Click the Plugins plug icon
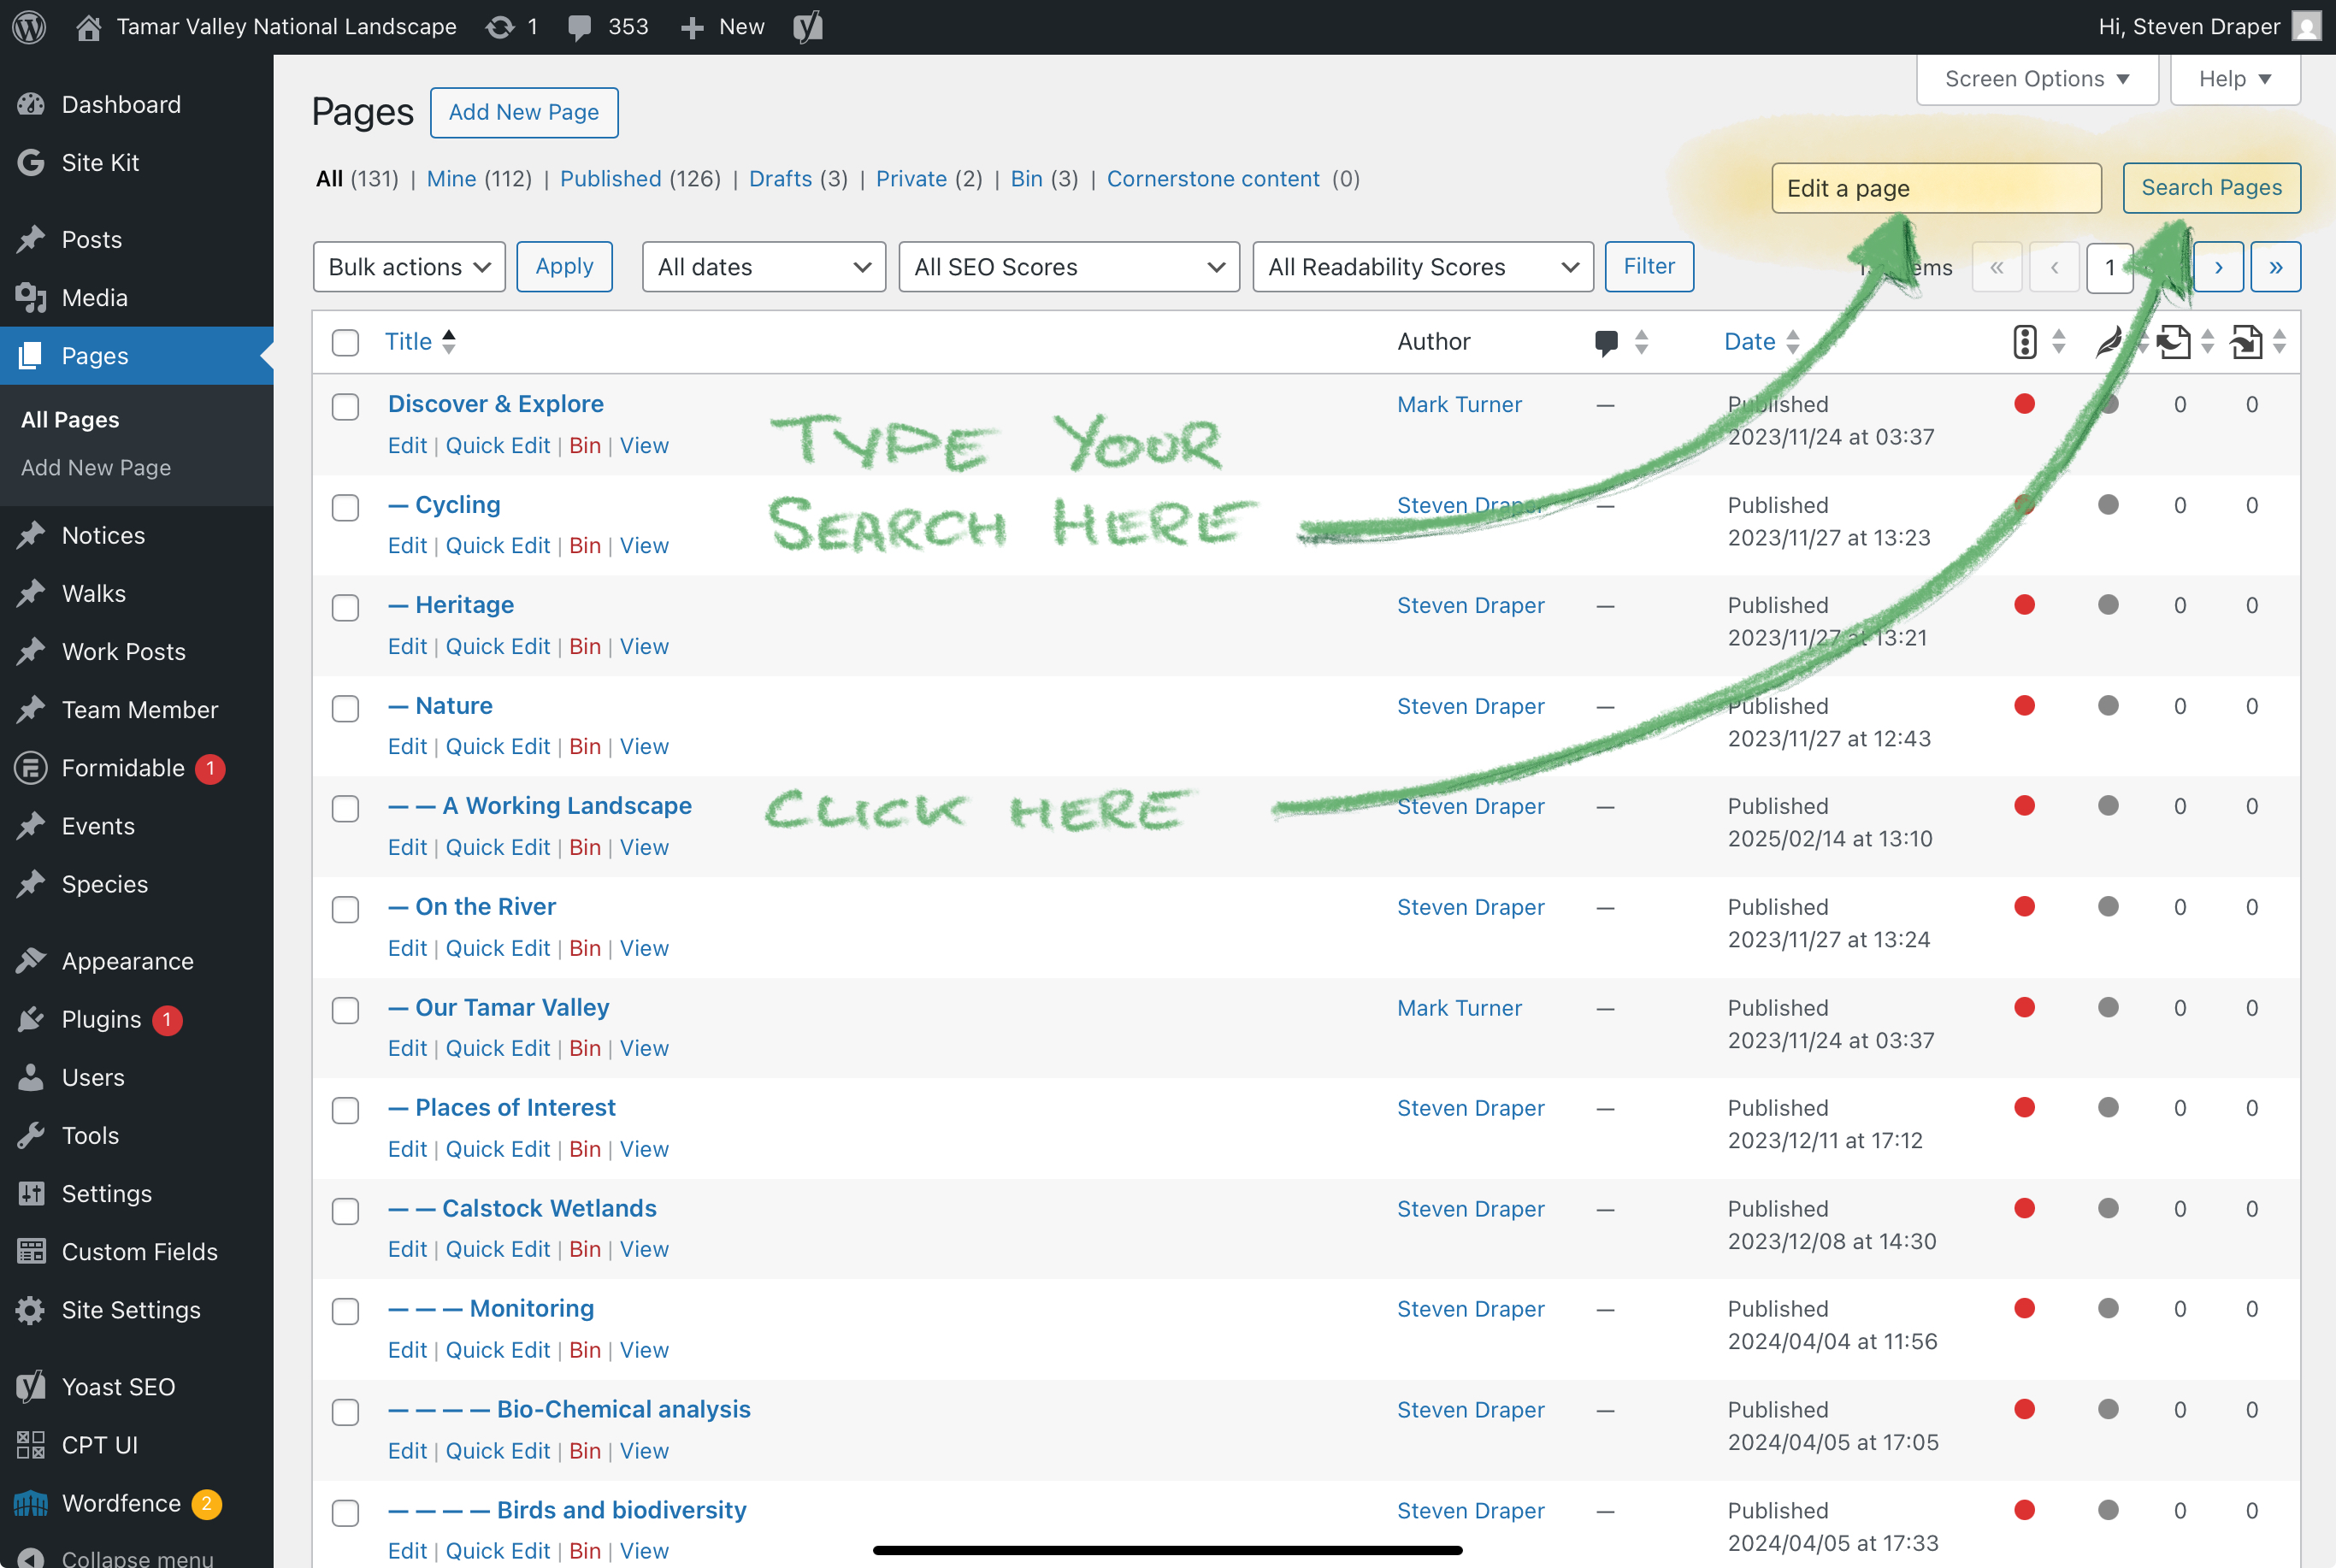Screen dimensions: 2336x1568 pyautogui.click(x=31, y=1019)
